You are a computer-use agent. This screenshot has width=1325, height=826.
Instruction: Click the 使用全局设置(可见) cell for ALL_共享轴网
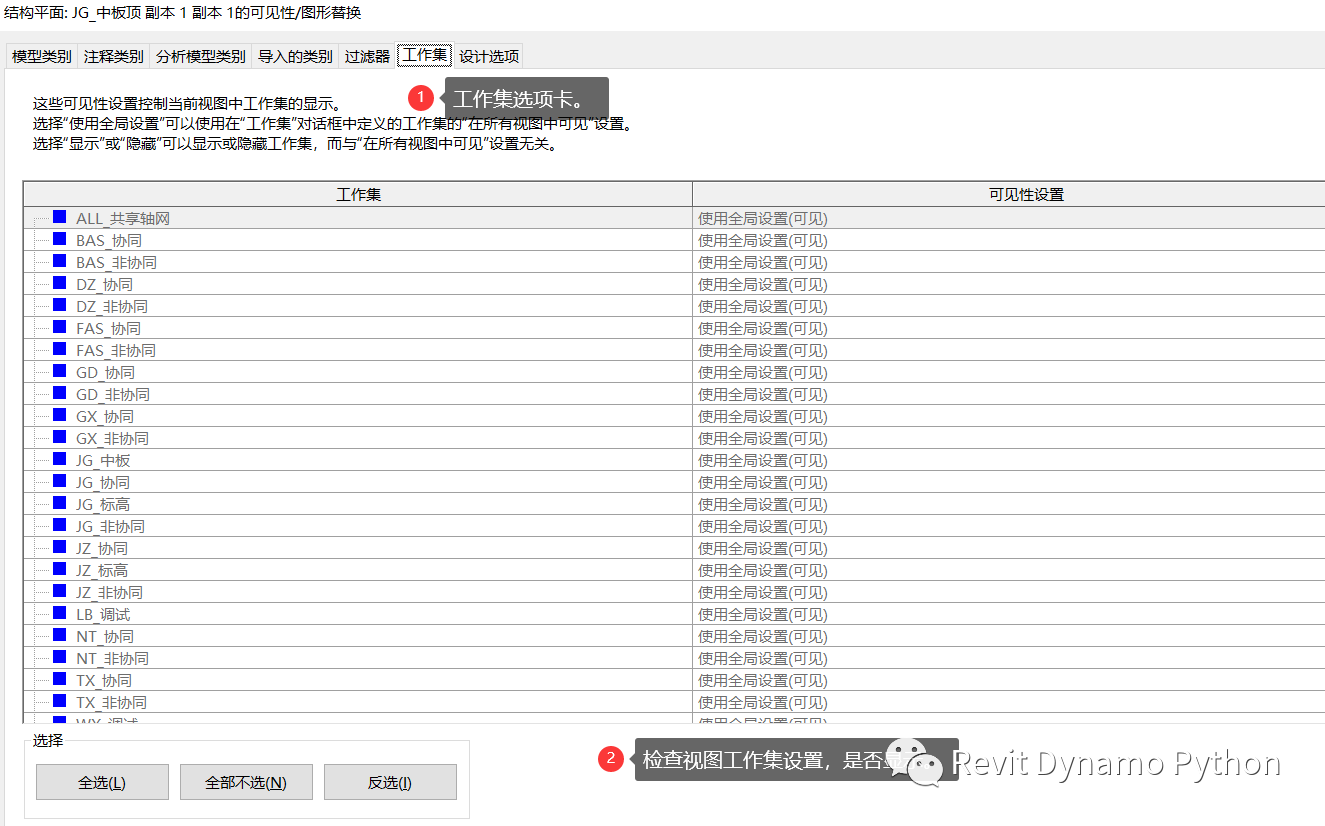click(x=1009, y=218)
